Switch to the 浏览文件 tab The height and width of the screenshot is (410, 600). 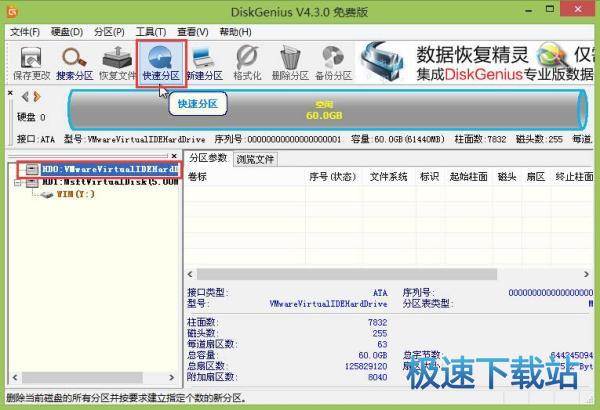(255, 159)
